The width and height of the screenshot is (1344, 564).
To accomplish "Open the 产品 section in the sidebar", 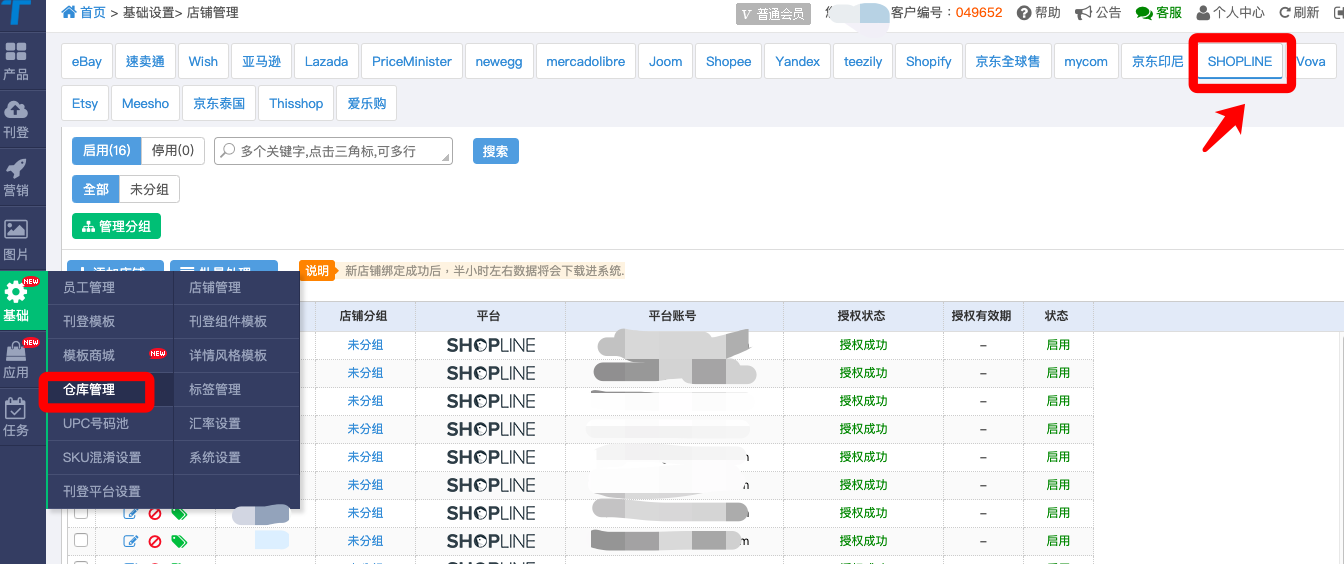I will click(x=16, y=61).
